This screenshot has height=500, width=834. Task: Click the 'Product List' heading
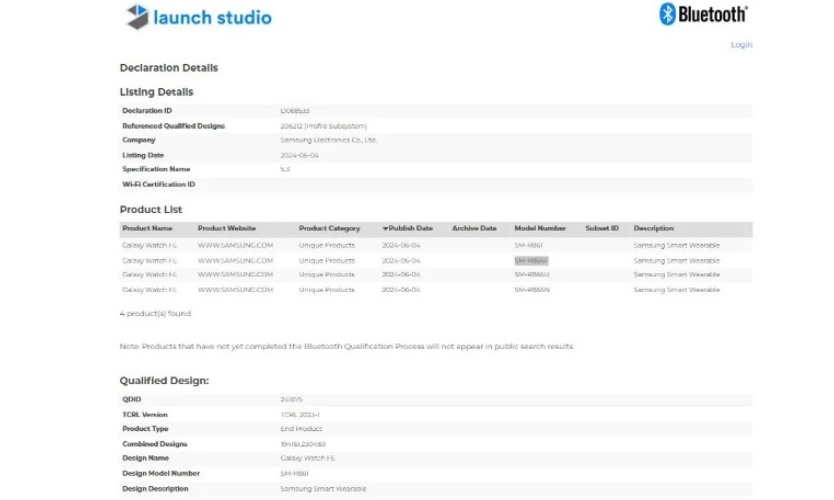tap(151, 210)
